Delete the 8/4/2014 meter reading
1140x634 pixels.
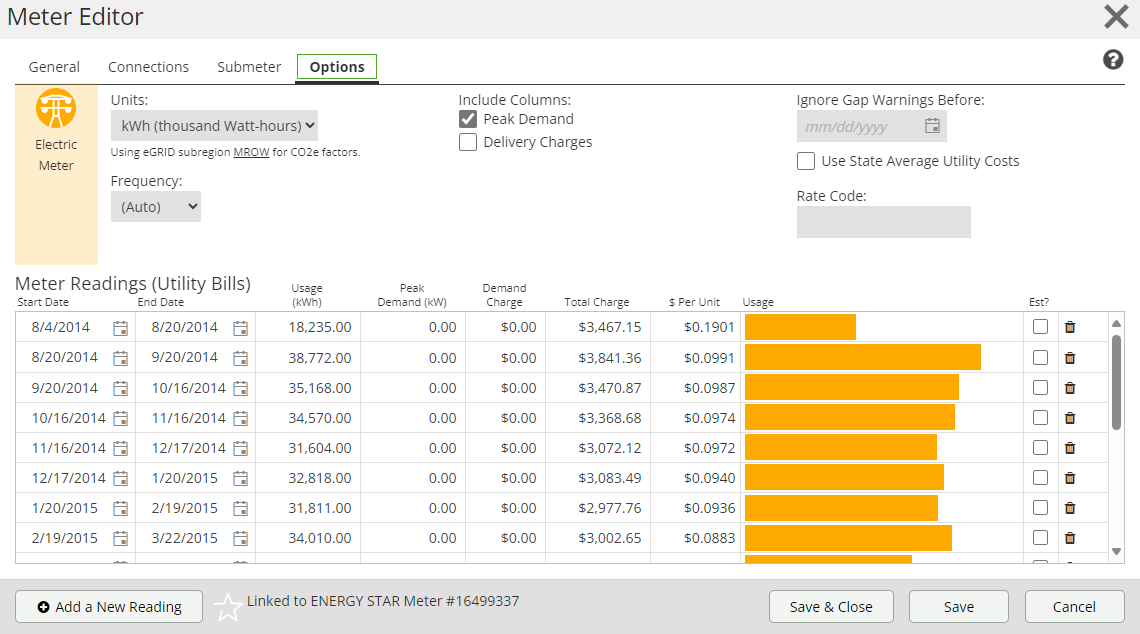pos(1069,327)
